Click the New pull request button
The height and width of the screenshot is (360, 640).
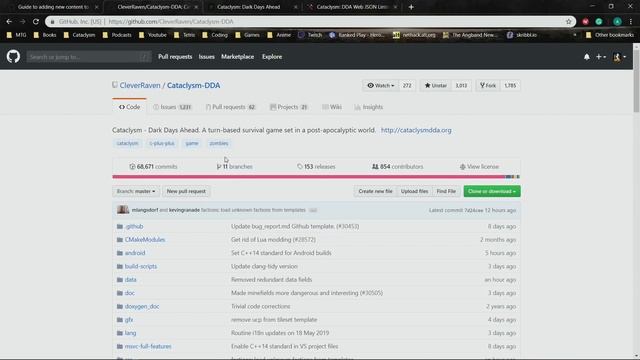click(x=186, y=191)
